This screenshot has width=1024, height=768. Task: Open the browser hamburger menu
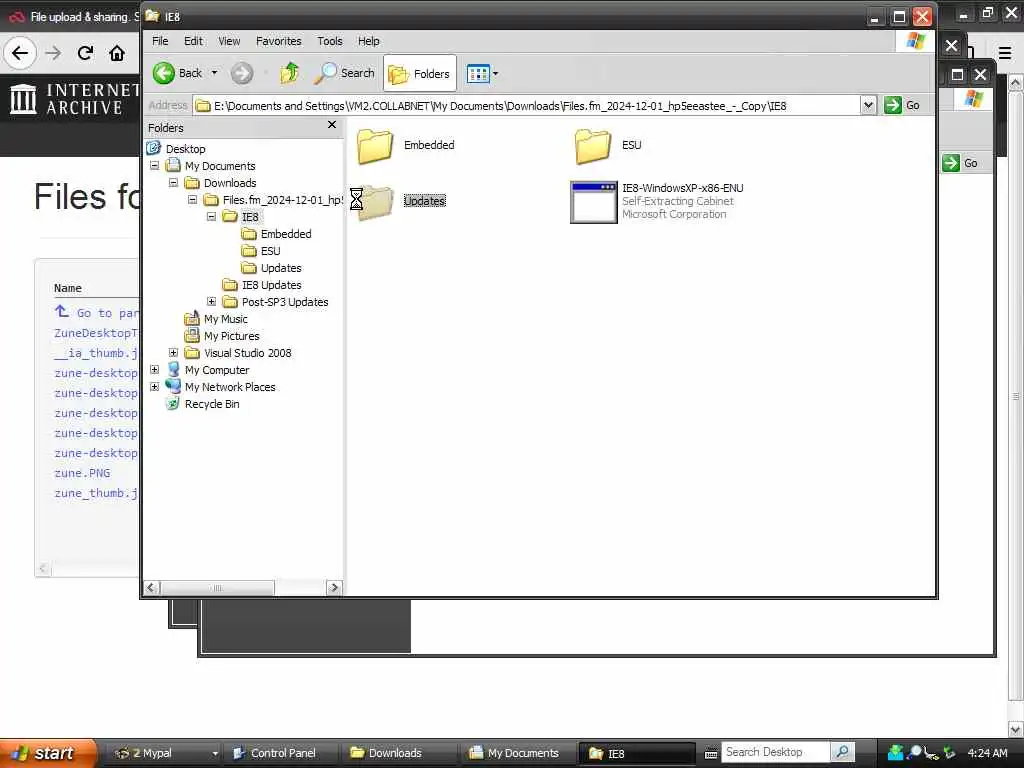point(1005,53)
